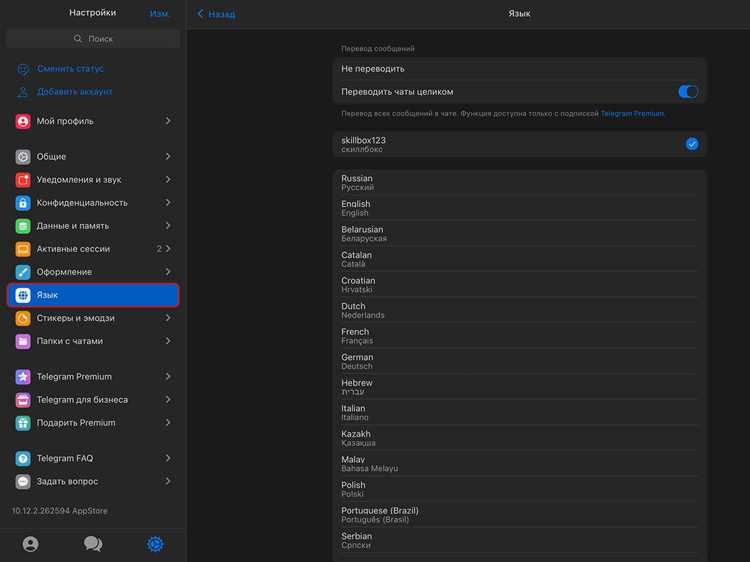Open the Данные и память menu item
Image resolution: width=750 pixels, height=562 pixels.
click(93, 226)
